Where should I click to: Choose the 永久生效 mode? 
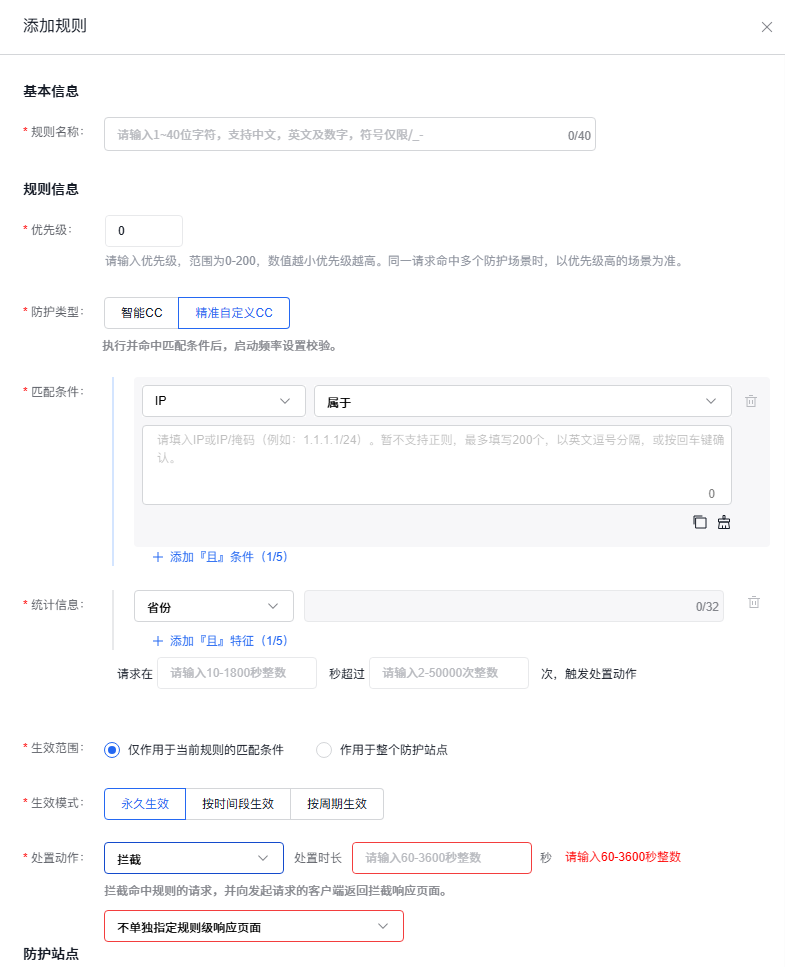click(145, 804)
